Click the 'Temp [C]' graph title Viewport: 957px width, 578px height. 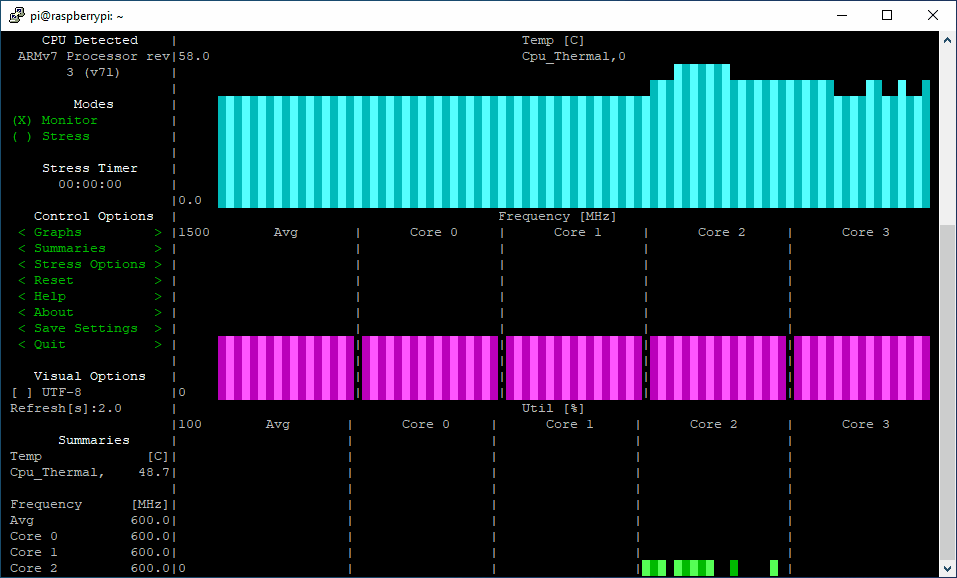coord(553,40)
